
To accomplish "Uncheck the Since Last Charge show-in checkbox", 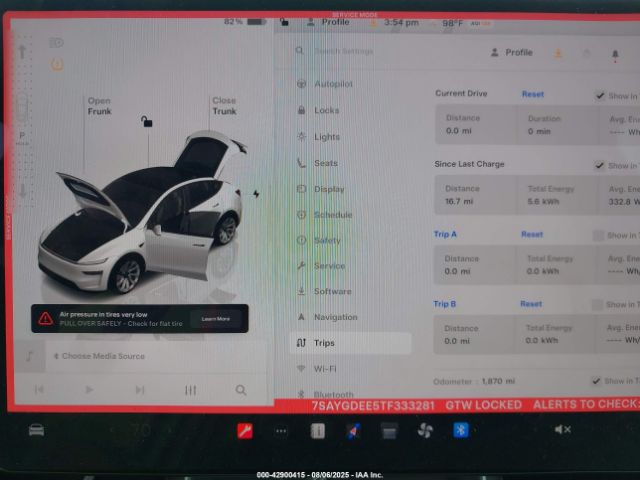I will 600,166.
